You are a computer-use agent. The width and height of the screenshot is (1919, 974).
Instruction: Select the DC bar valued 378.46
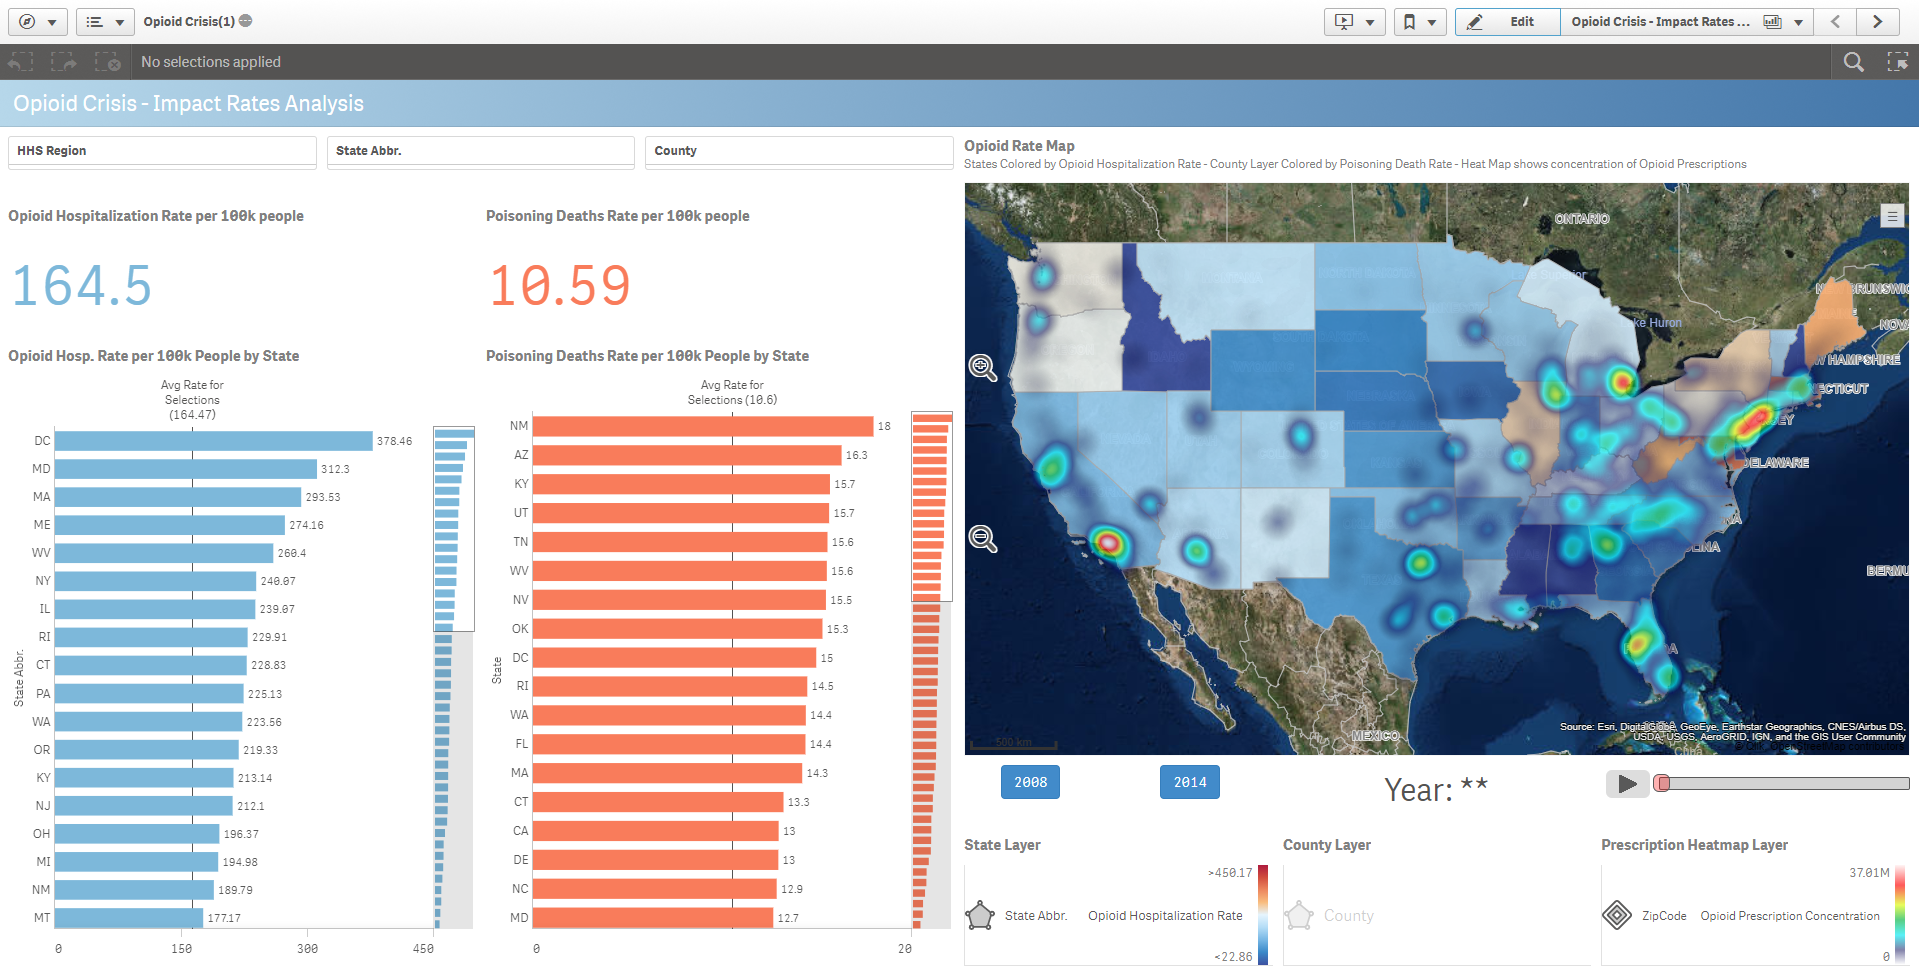[x=214, y=441]
